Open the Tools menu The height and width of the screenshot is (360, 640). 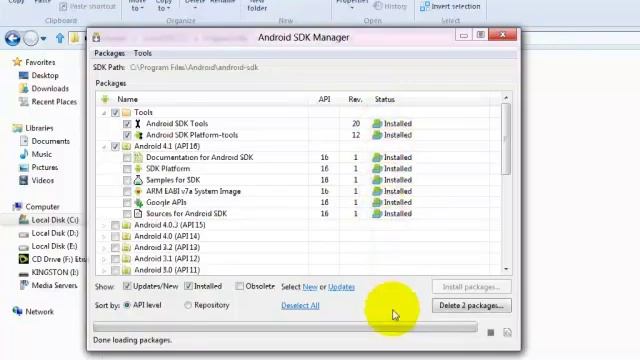(x=142, y=53)
